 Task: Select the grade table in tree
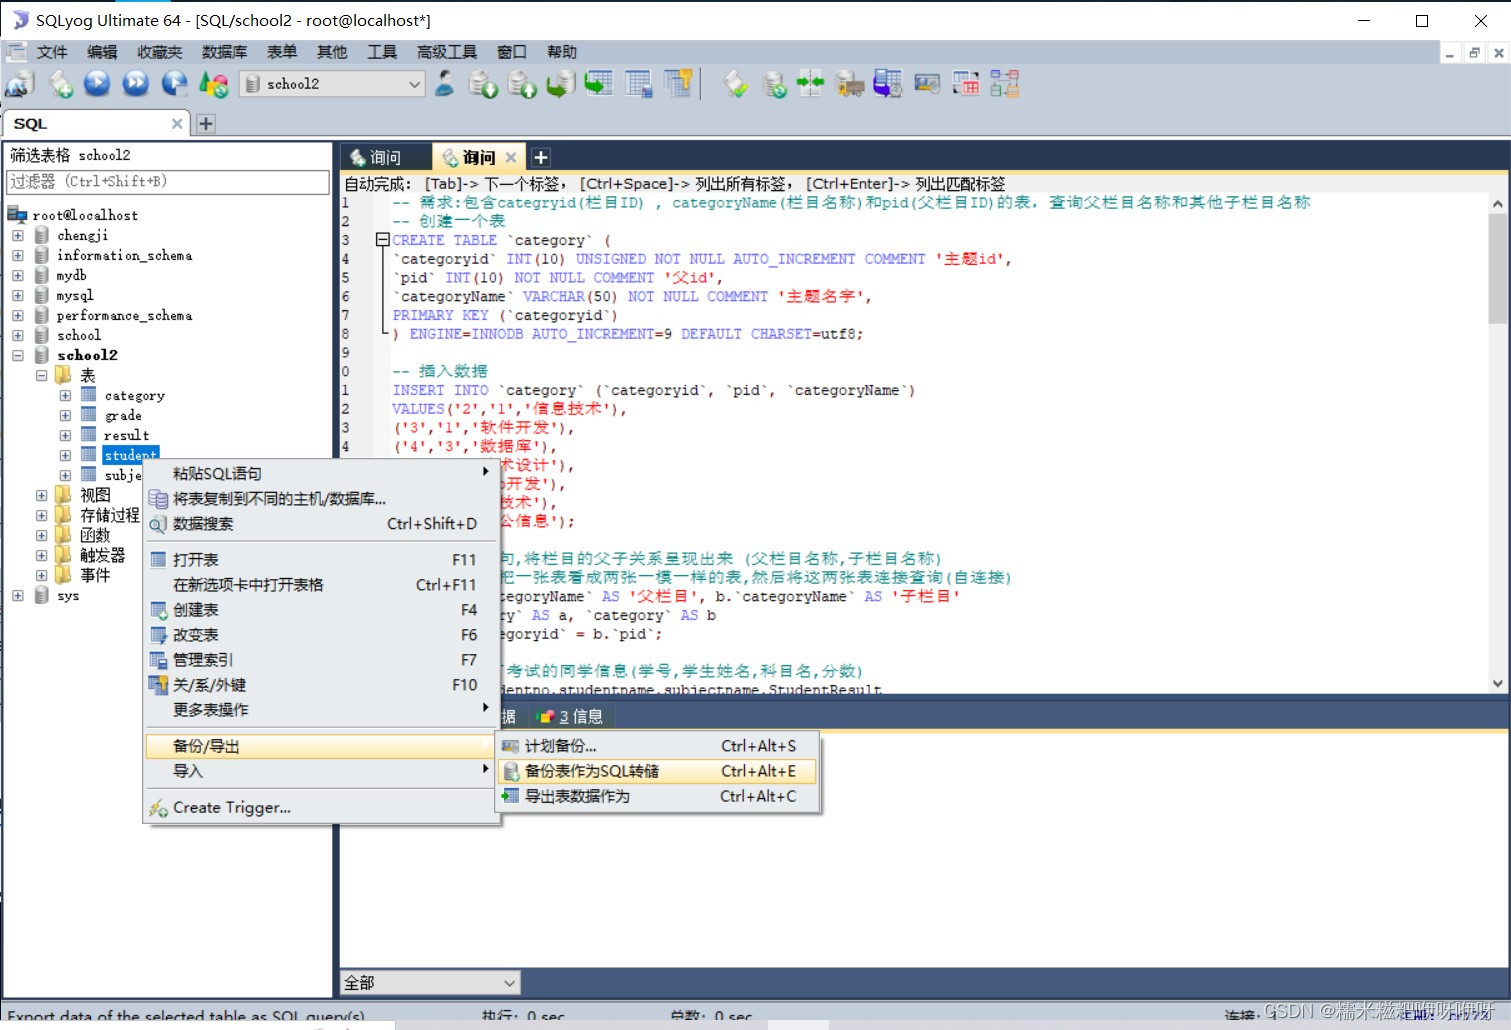click(123, 415)
